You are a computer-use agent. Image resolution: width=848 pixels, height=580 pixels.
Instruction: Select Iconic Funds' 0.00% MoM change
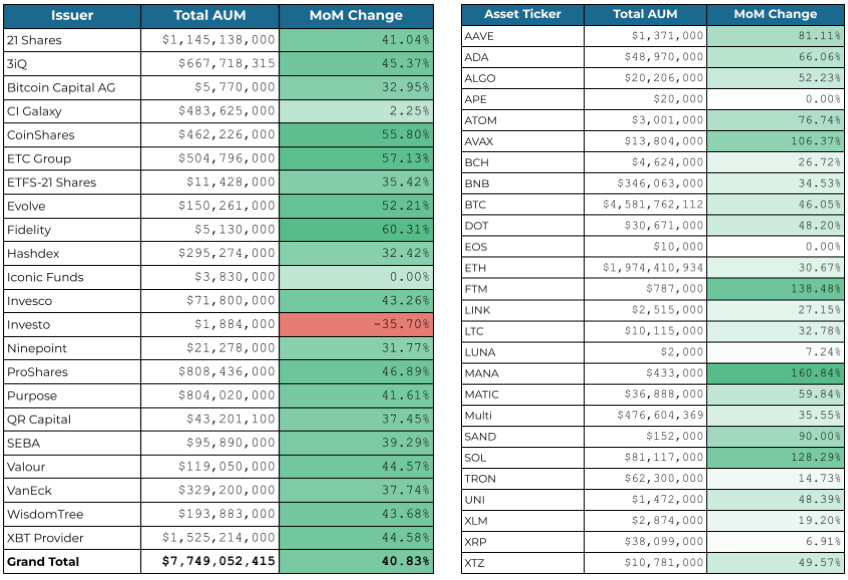coord(356,277)
